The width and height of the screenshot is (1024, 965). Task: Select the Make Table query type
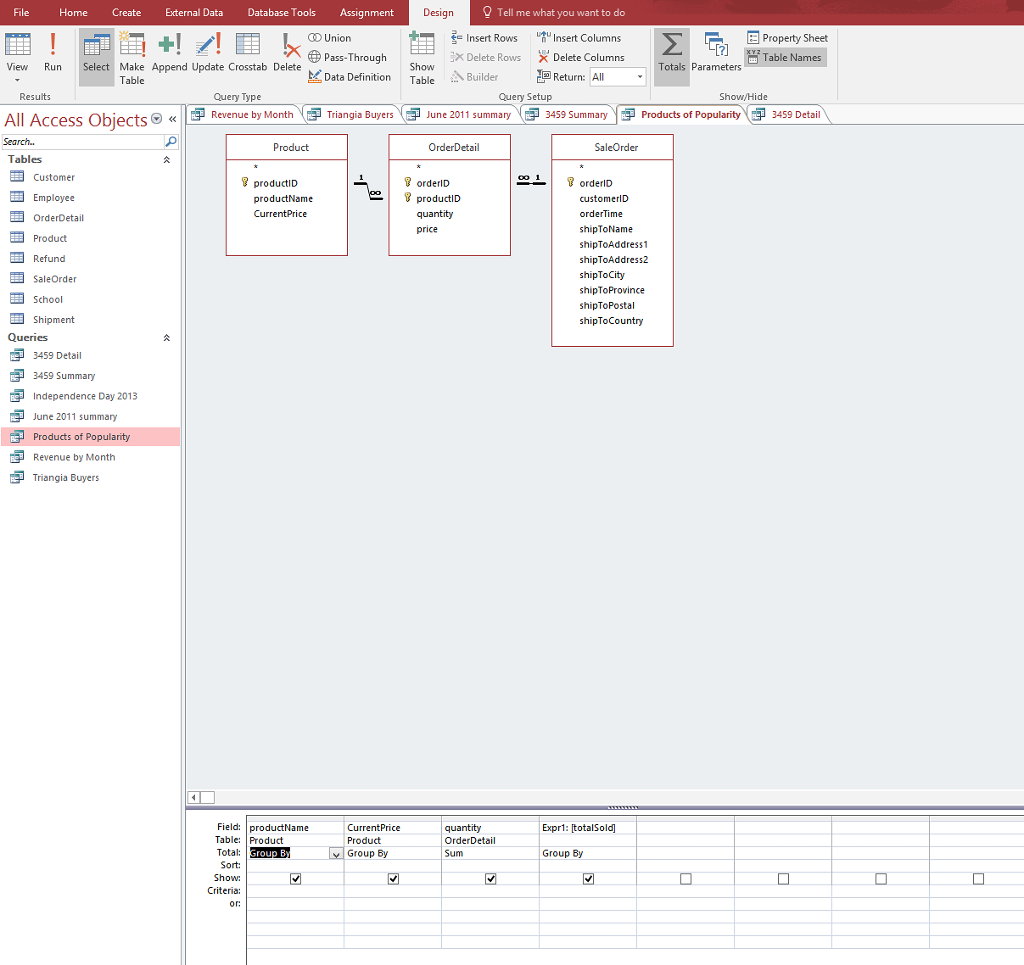pos(132,57)
